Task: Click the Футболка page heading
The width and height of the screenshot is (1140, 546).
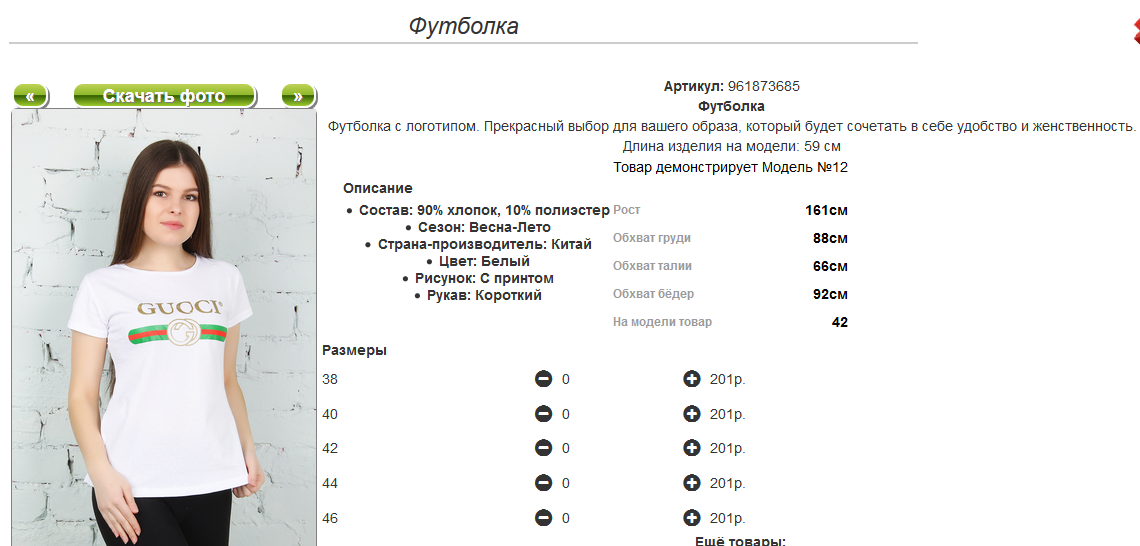Action: [x=463, y=26]
